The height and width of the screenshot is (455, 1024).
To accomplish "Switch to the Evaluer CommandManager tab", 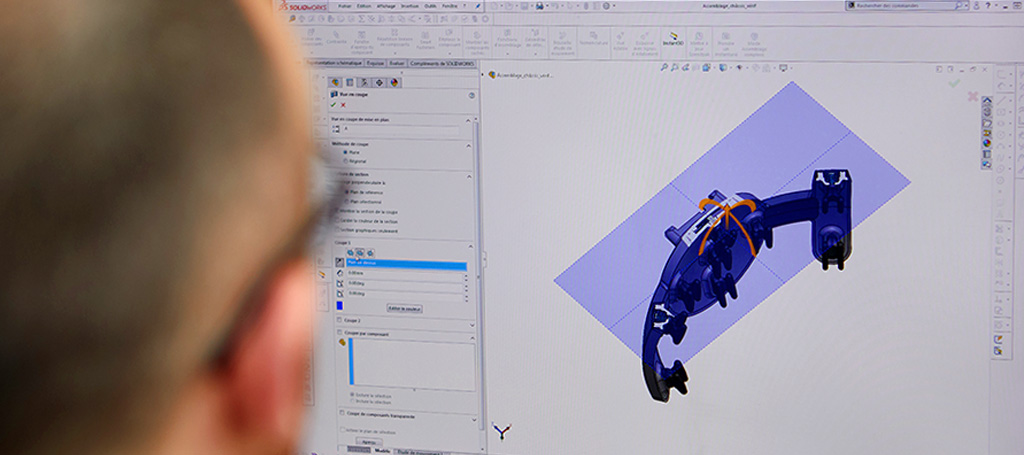I will click(x=396, y=63).
